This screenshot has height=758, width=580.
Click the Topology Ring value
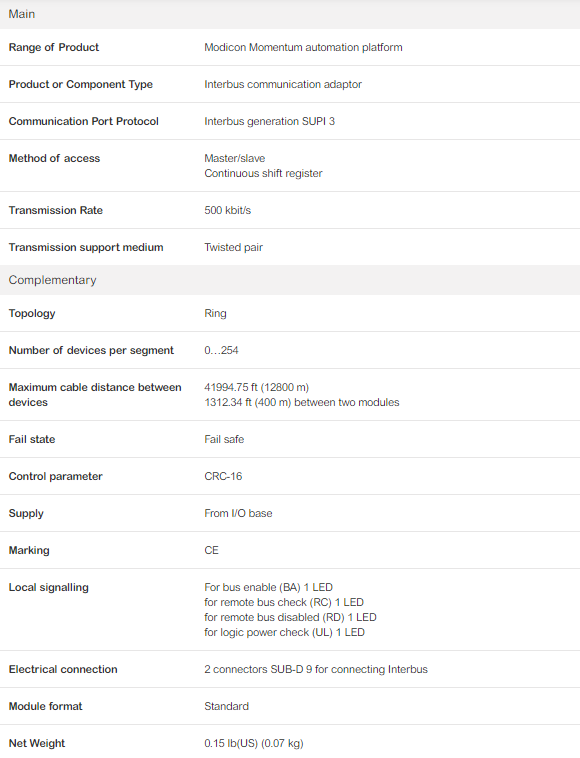pos(215,313)
